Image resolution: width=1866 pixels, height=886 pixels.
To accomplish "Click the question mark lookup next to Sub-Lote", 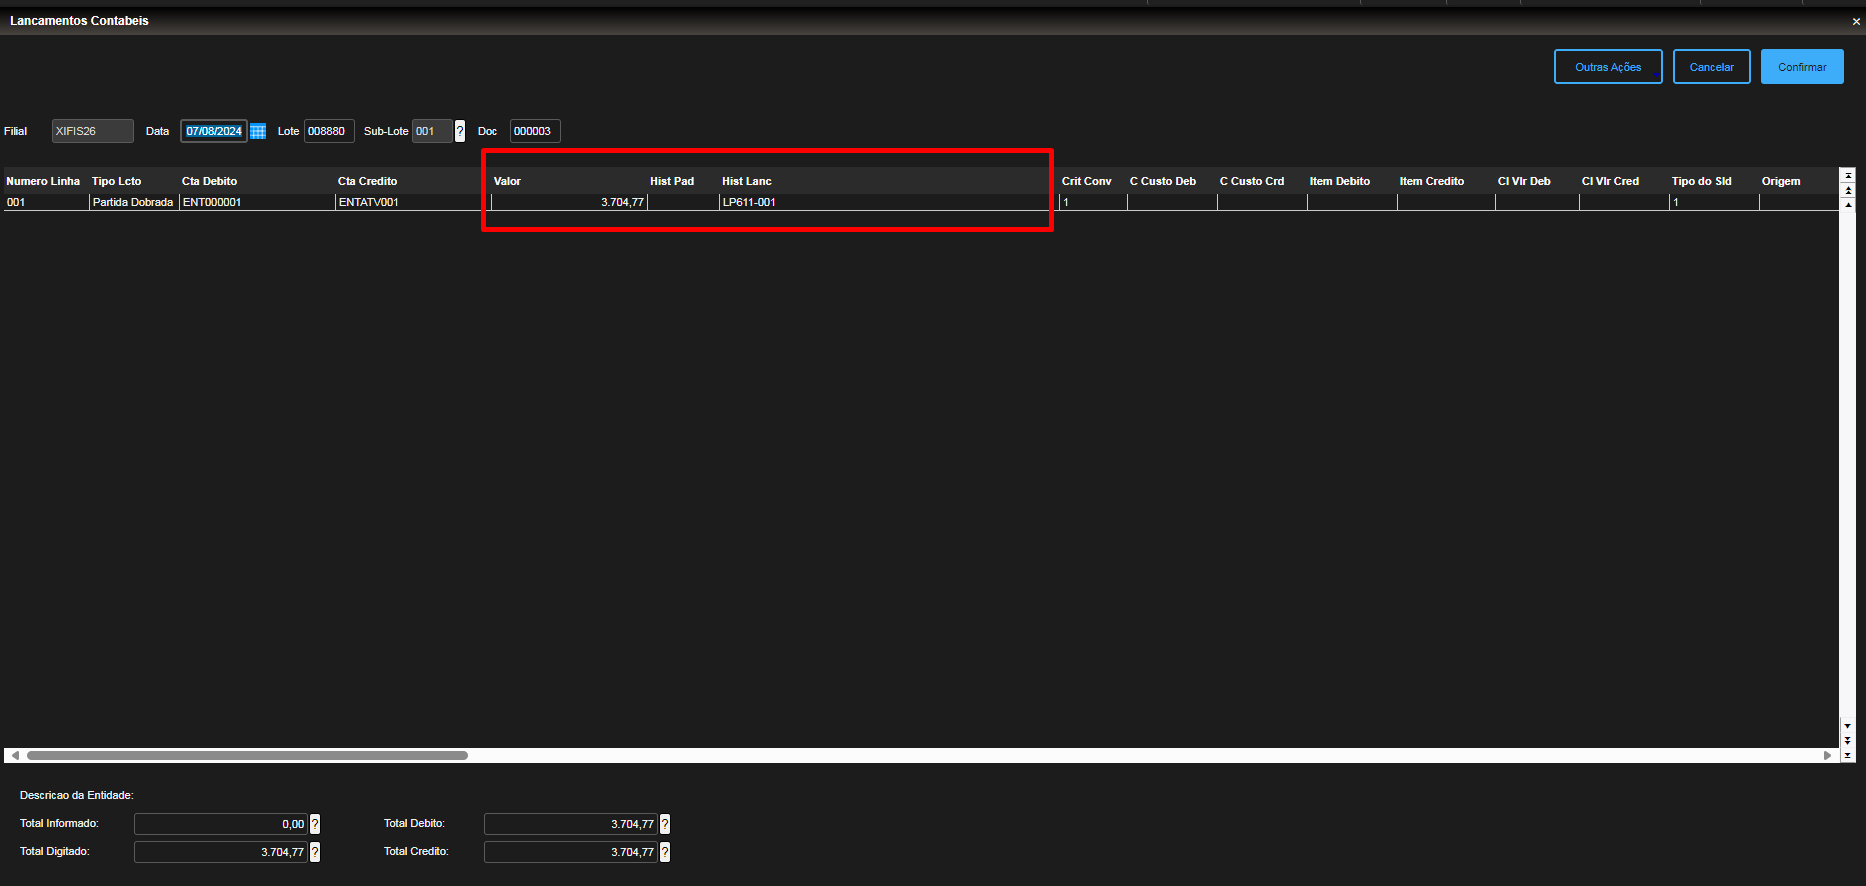I will tap(460, 131).
